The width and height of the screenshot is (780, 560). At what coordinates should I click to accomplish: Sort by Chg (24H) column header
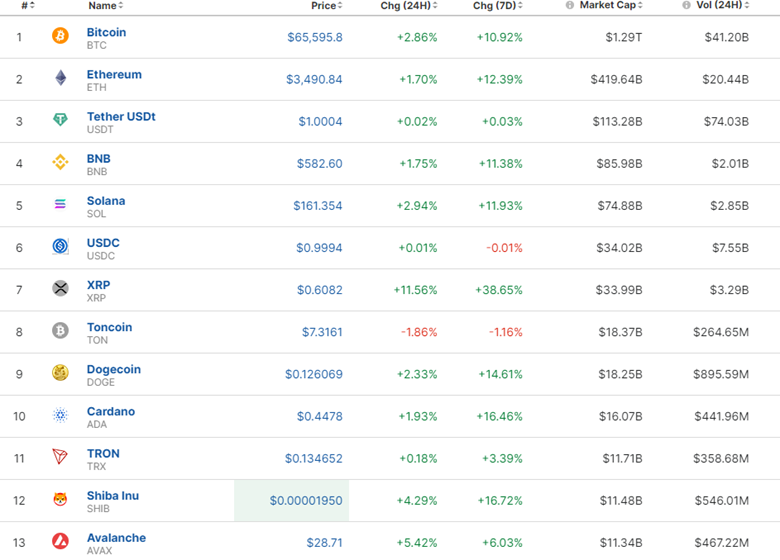408,6
